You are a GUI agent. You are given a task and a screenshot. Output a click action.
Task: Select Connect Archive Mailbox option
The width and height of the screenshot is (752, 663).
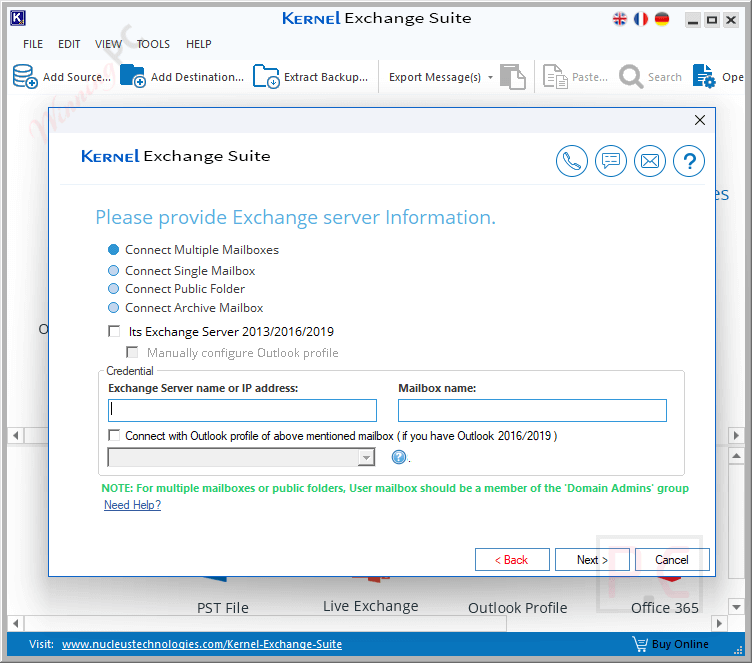pyautogui.click(x=185, y=308)
